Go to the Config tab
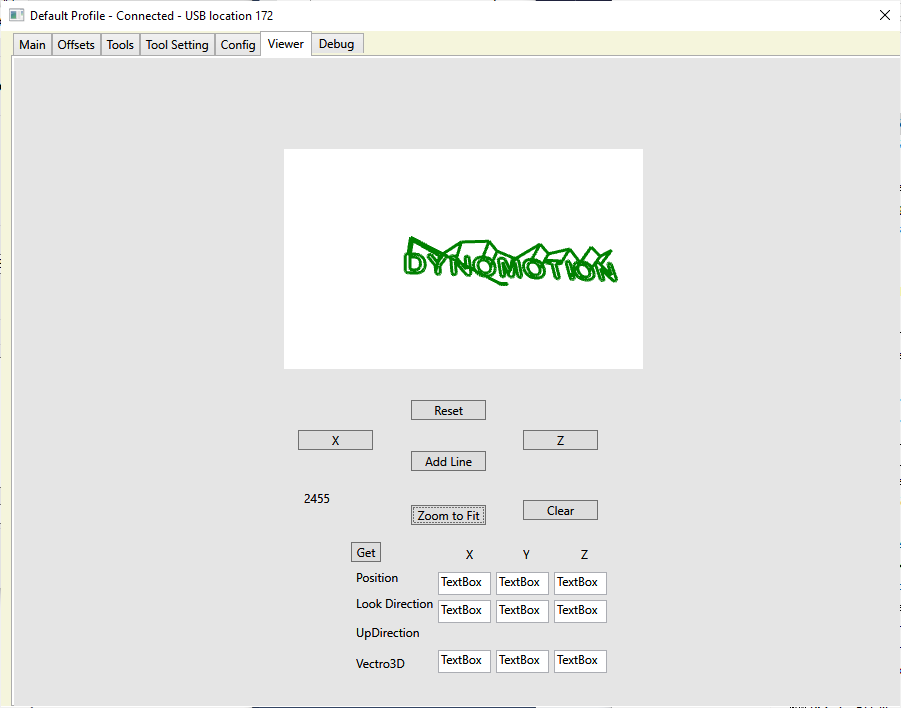This screenshot has width=901, height=708. point(238,45)
